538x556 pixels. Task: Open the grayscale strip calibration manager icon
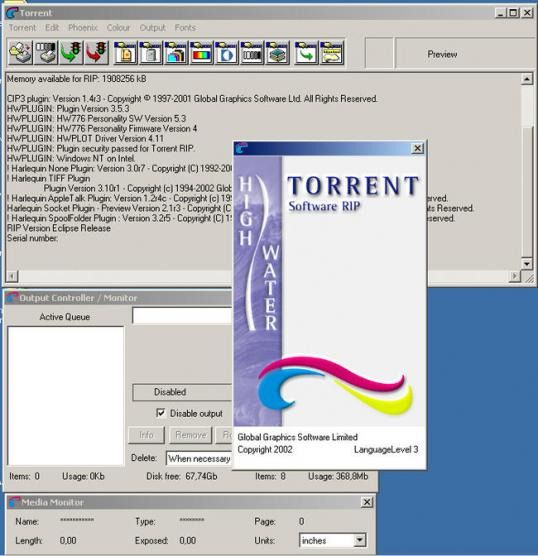click(251, 52)
